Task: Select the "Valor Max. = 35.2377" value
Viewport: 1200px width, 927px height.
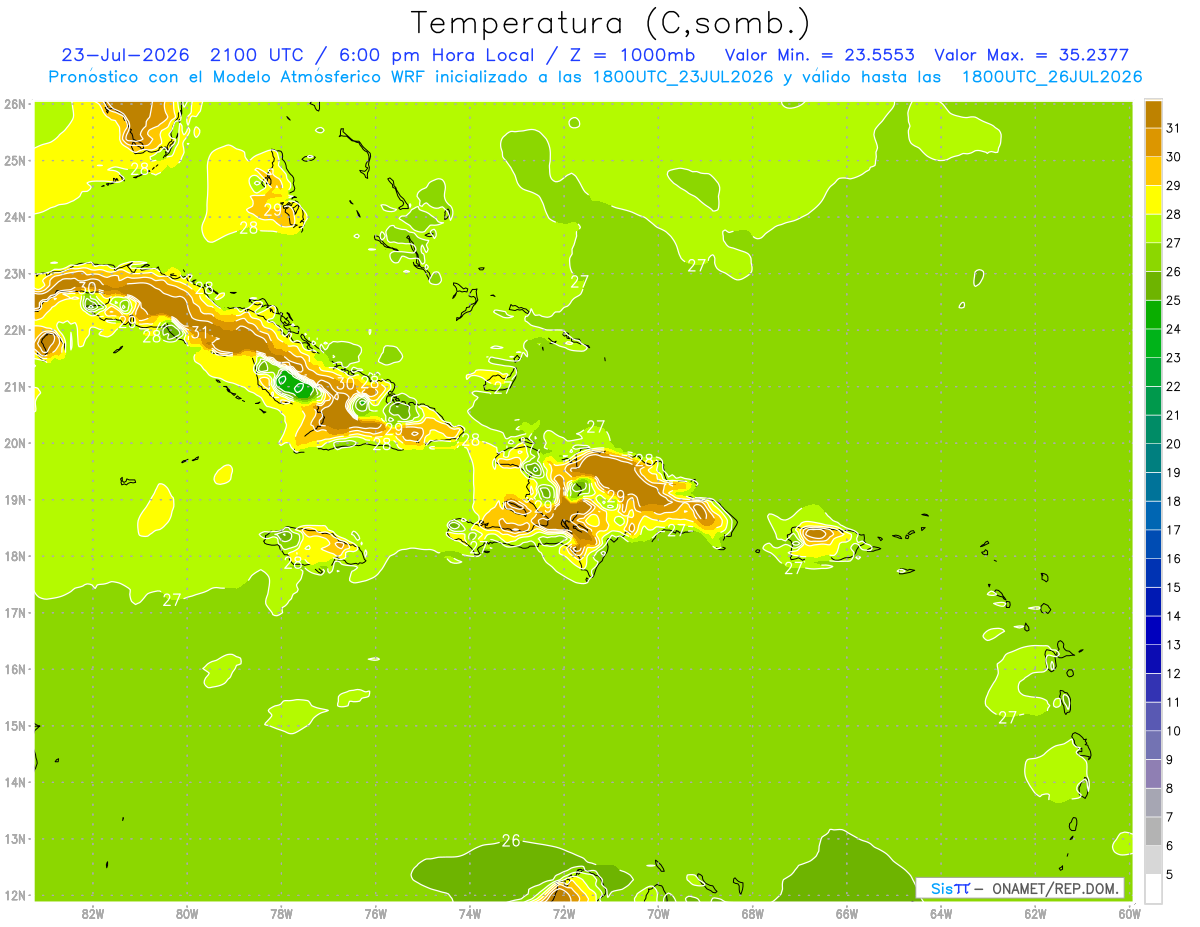Action: (1033, 55)
